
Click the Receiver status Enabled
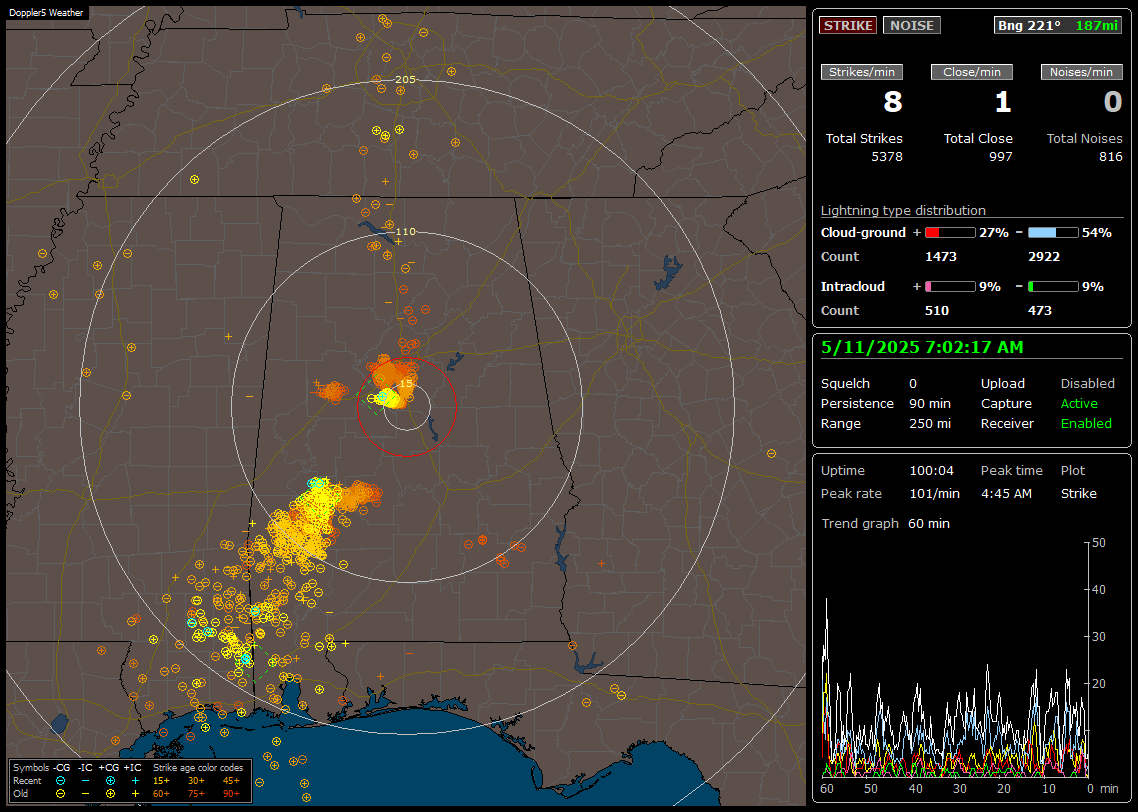1086,424
